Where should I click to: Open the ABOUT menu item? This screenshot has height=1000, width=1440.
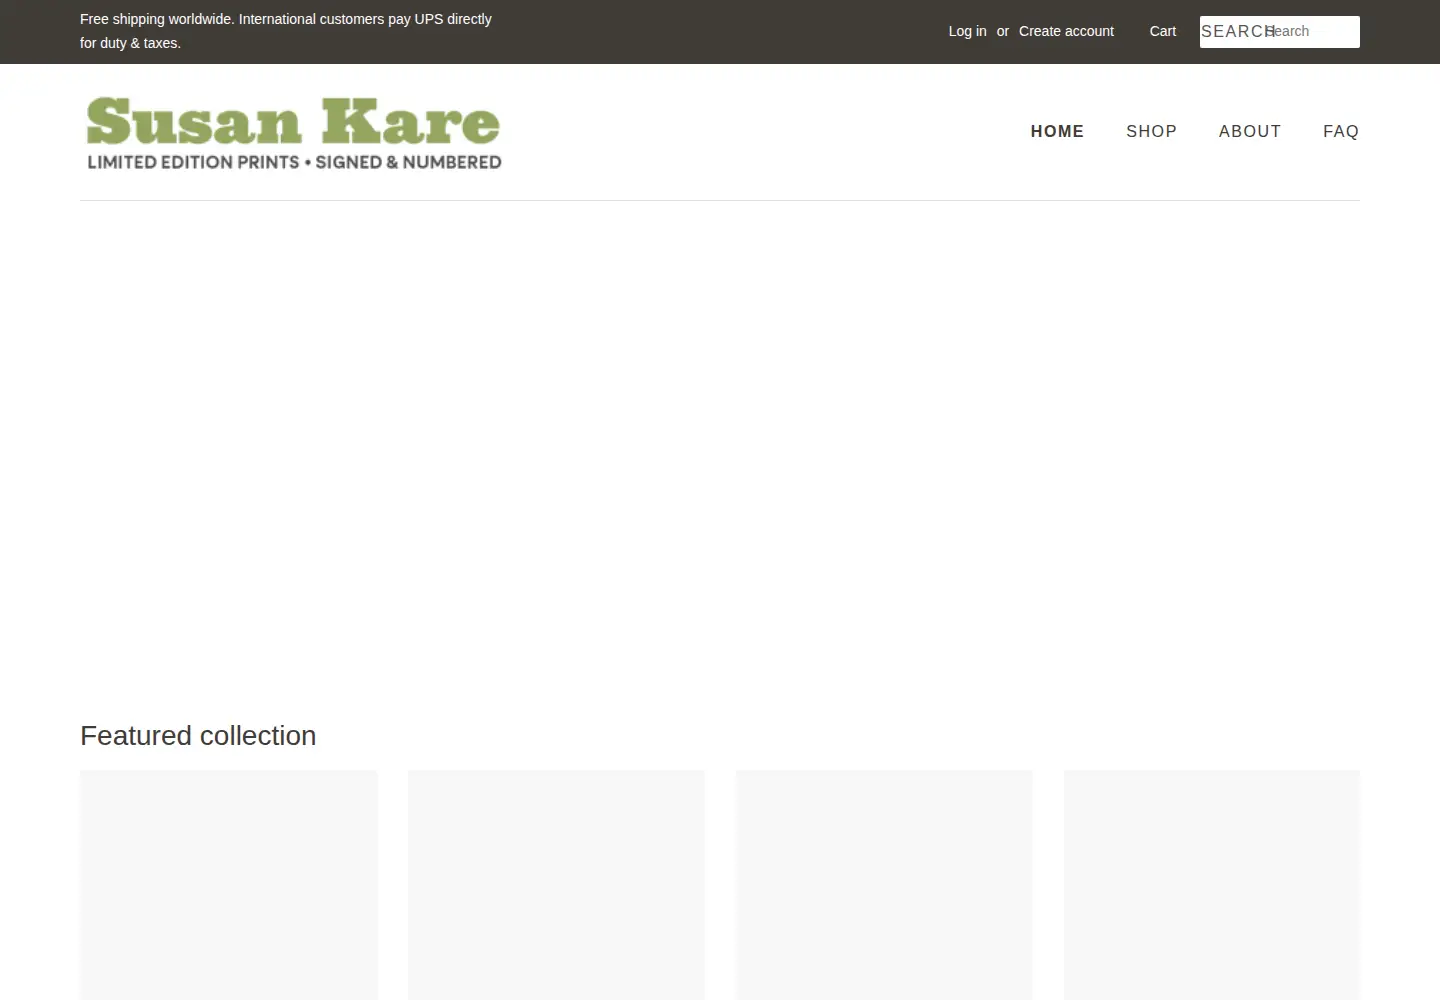1249,131
